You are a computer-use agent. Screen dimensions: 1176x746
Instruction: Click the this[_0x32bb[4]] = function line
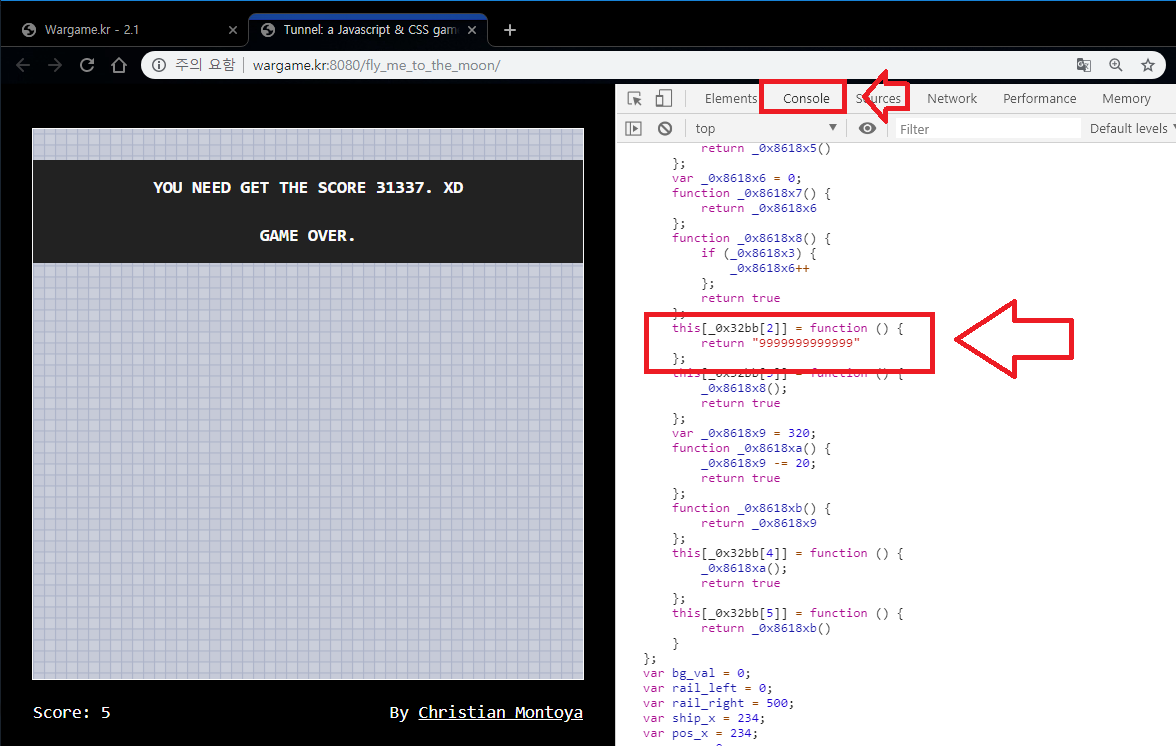click(788, 553)
